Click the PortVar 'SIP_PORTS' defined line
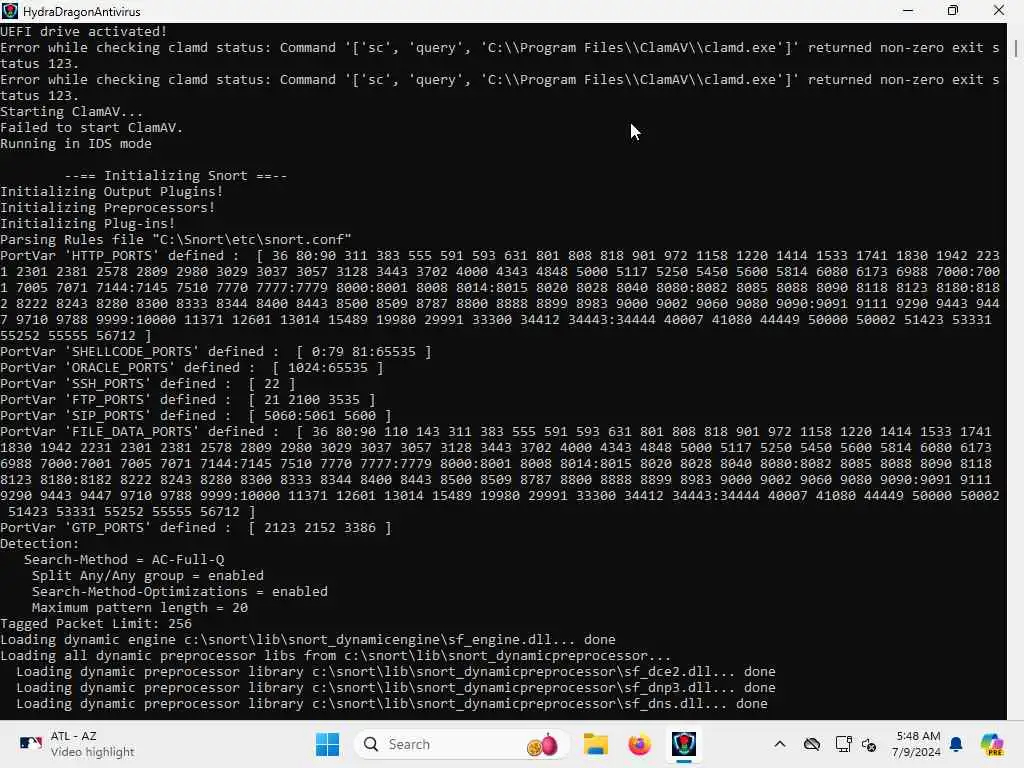The image size is (1024, 768). pos(196,415)
